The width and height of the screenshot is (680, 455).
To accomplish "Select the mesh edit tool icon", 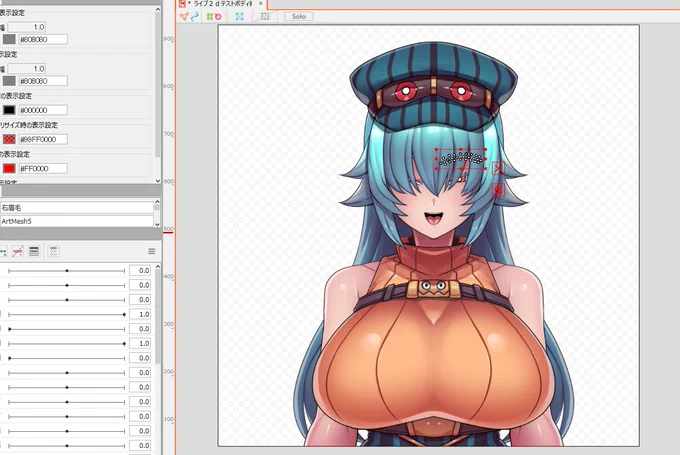I will point(184,16).
